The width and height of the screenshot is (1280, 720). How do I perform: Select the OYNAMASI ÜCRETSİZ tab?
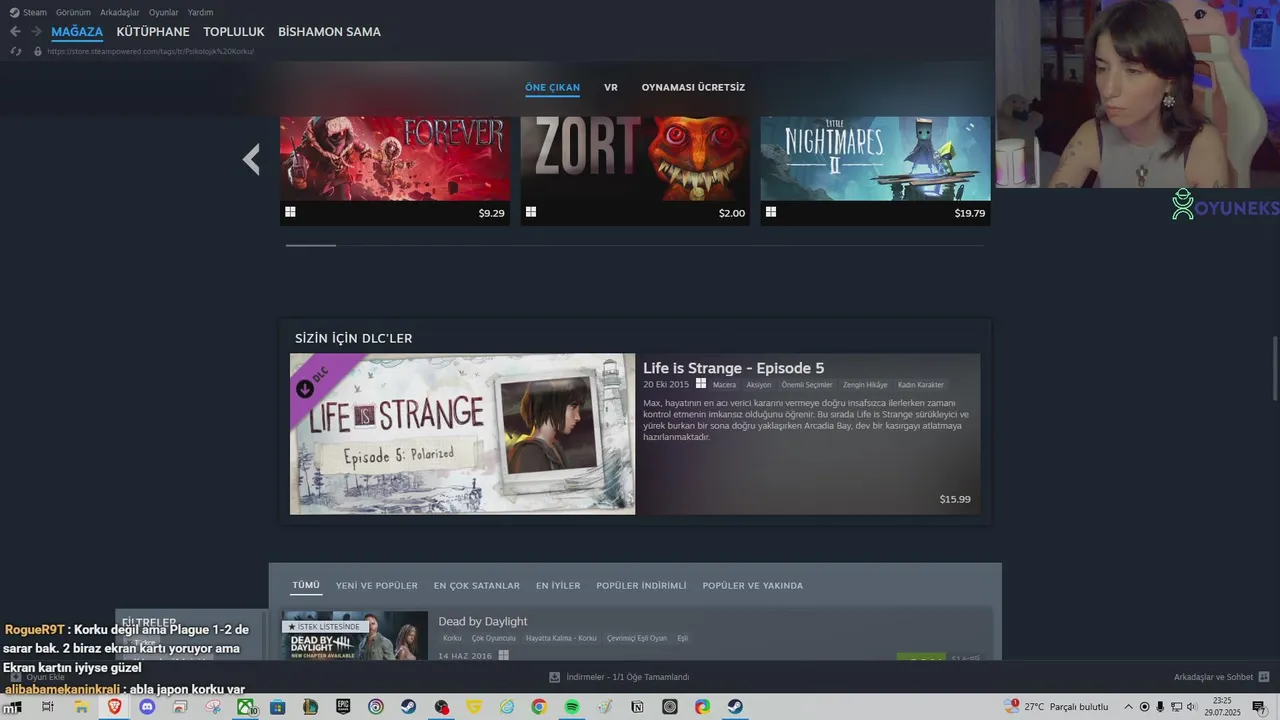click(x=693, y=87)
